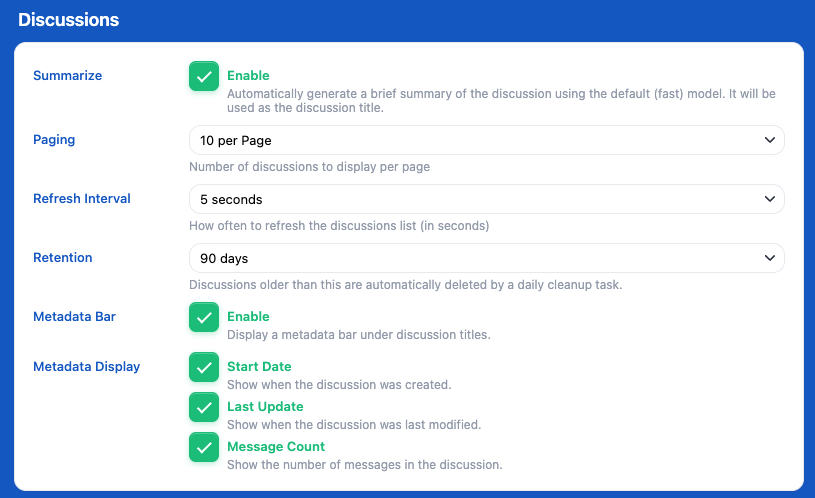Image resolution: width=815 pixels, height=498 pixels.
Task: Disable the Start Date checkbox
Action: [x=204, y=367]
